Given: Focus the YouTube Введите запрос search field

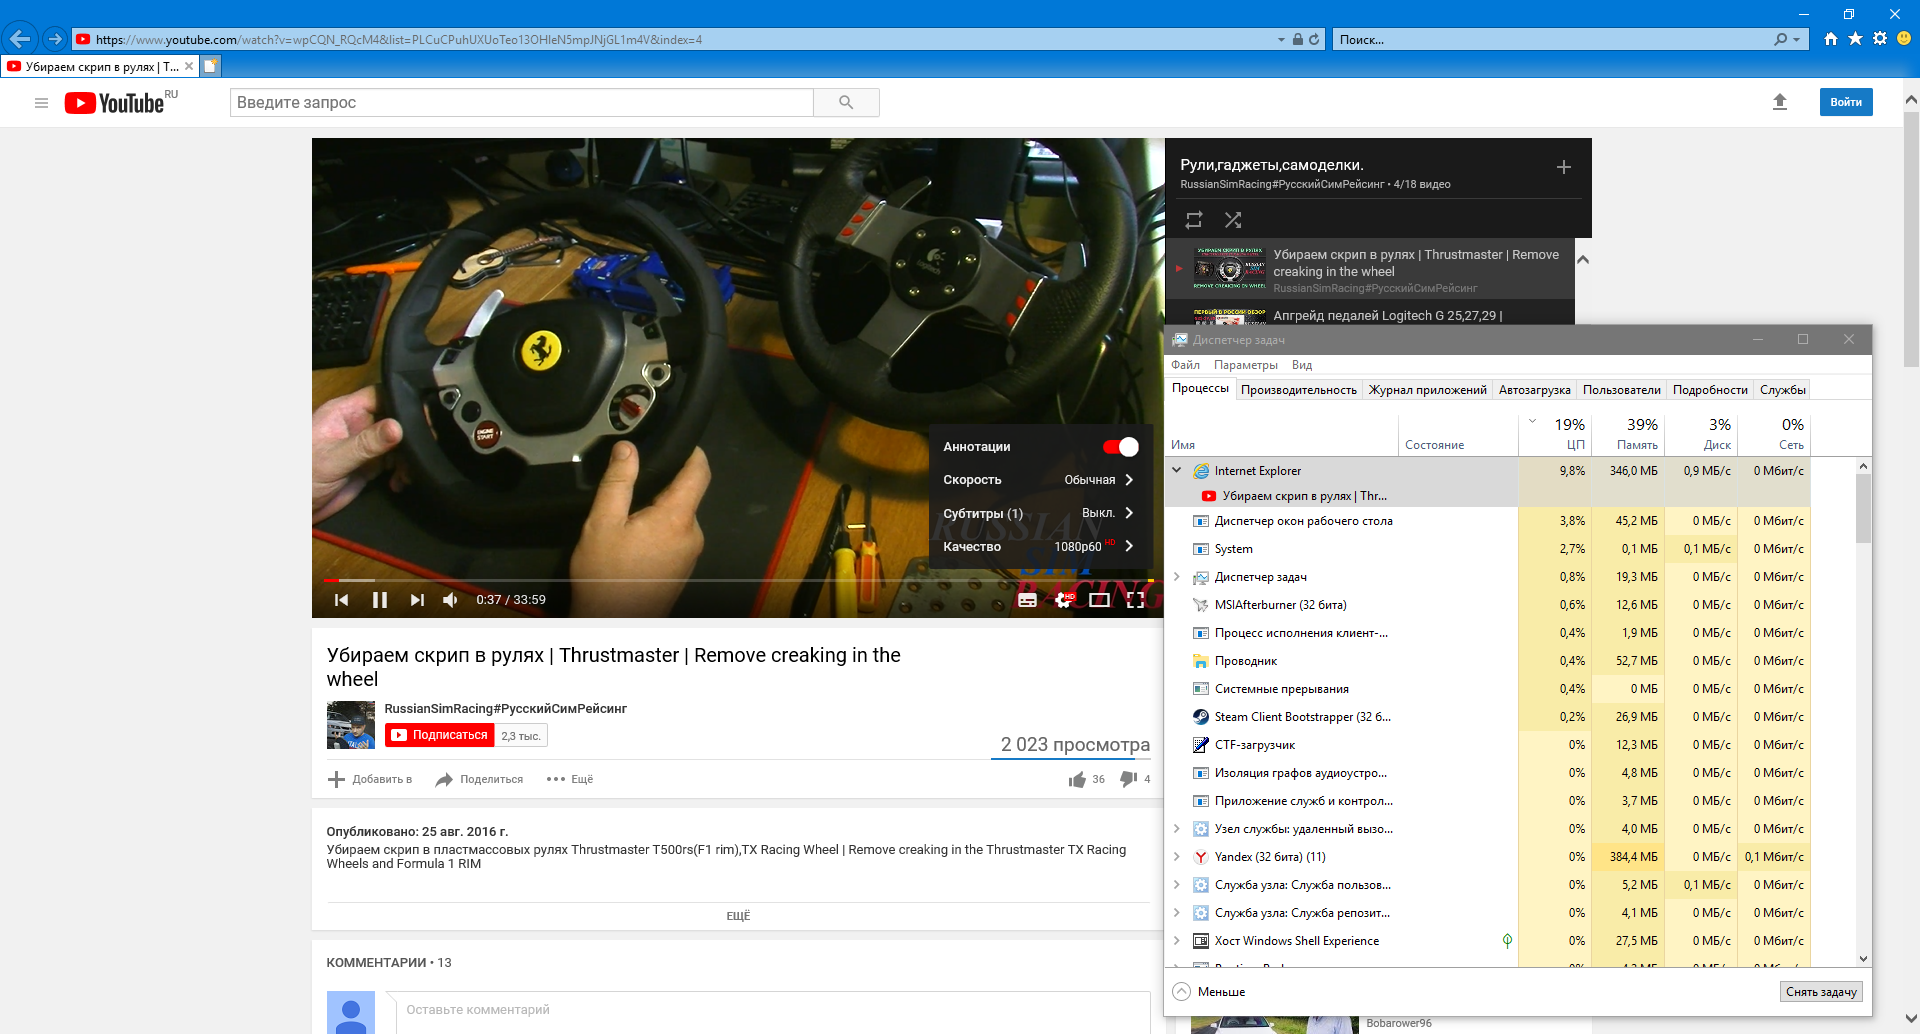Looking at the screenshot, I should 521,102.
